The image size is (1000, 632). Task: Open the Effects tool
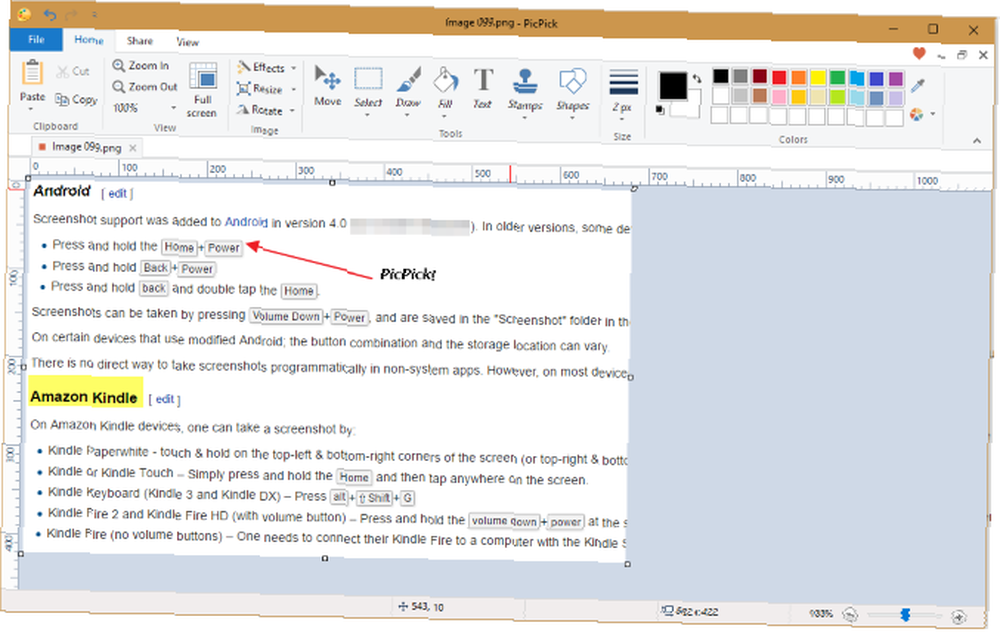pos(261,67)
